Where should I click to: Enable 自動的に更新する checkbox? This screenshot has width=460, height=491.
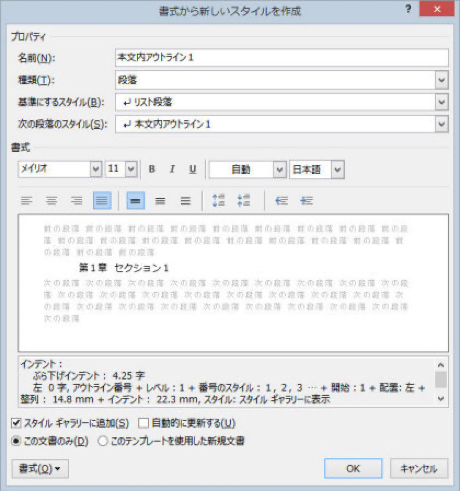[x=143, y=423]
